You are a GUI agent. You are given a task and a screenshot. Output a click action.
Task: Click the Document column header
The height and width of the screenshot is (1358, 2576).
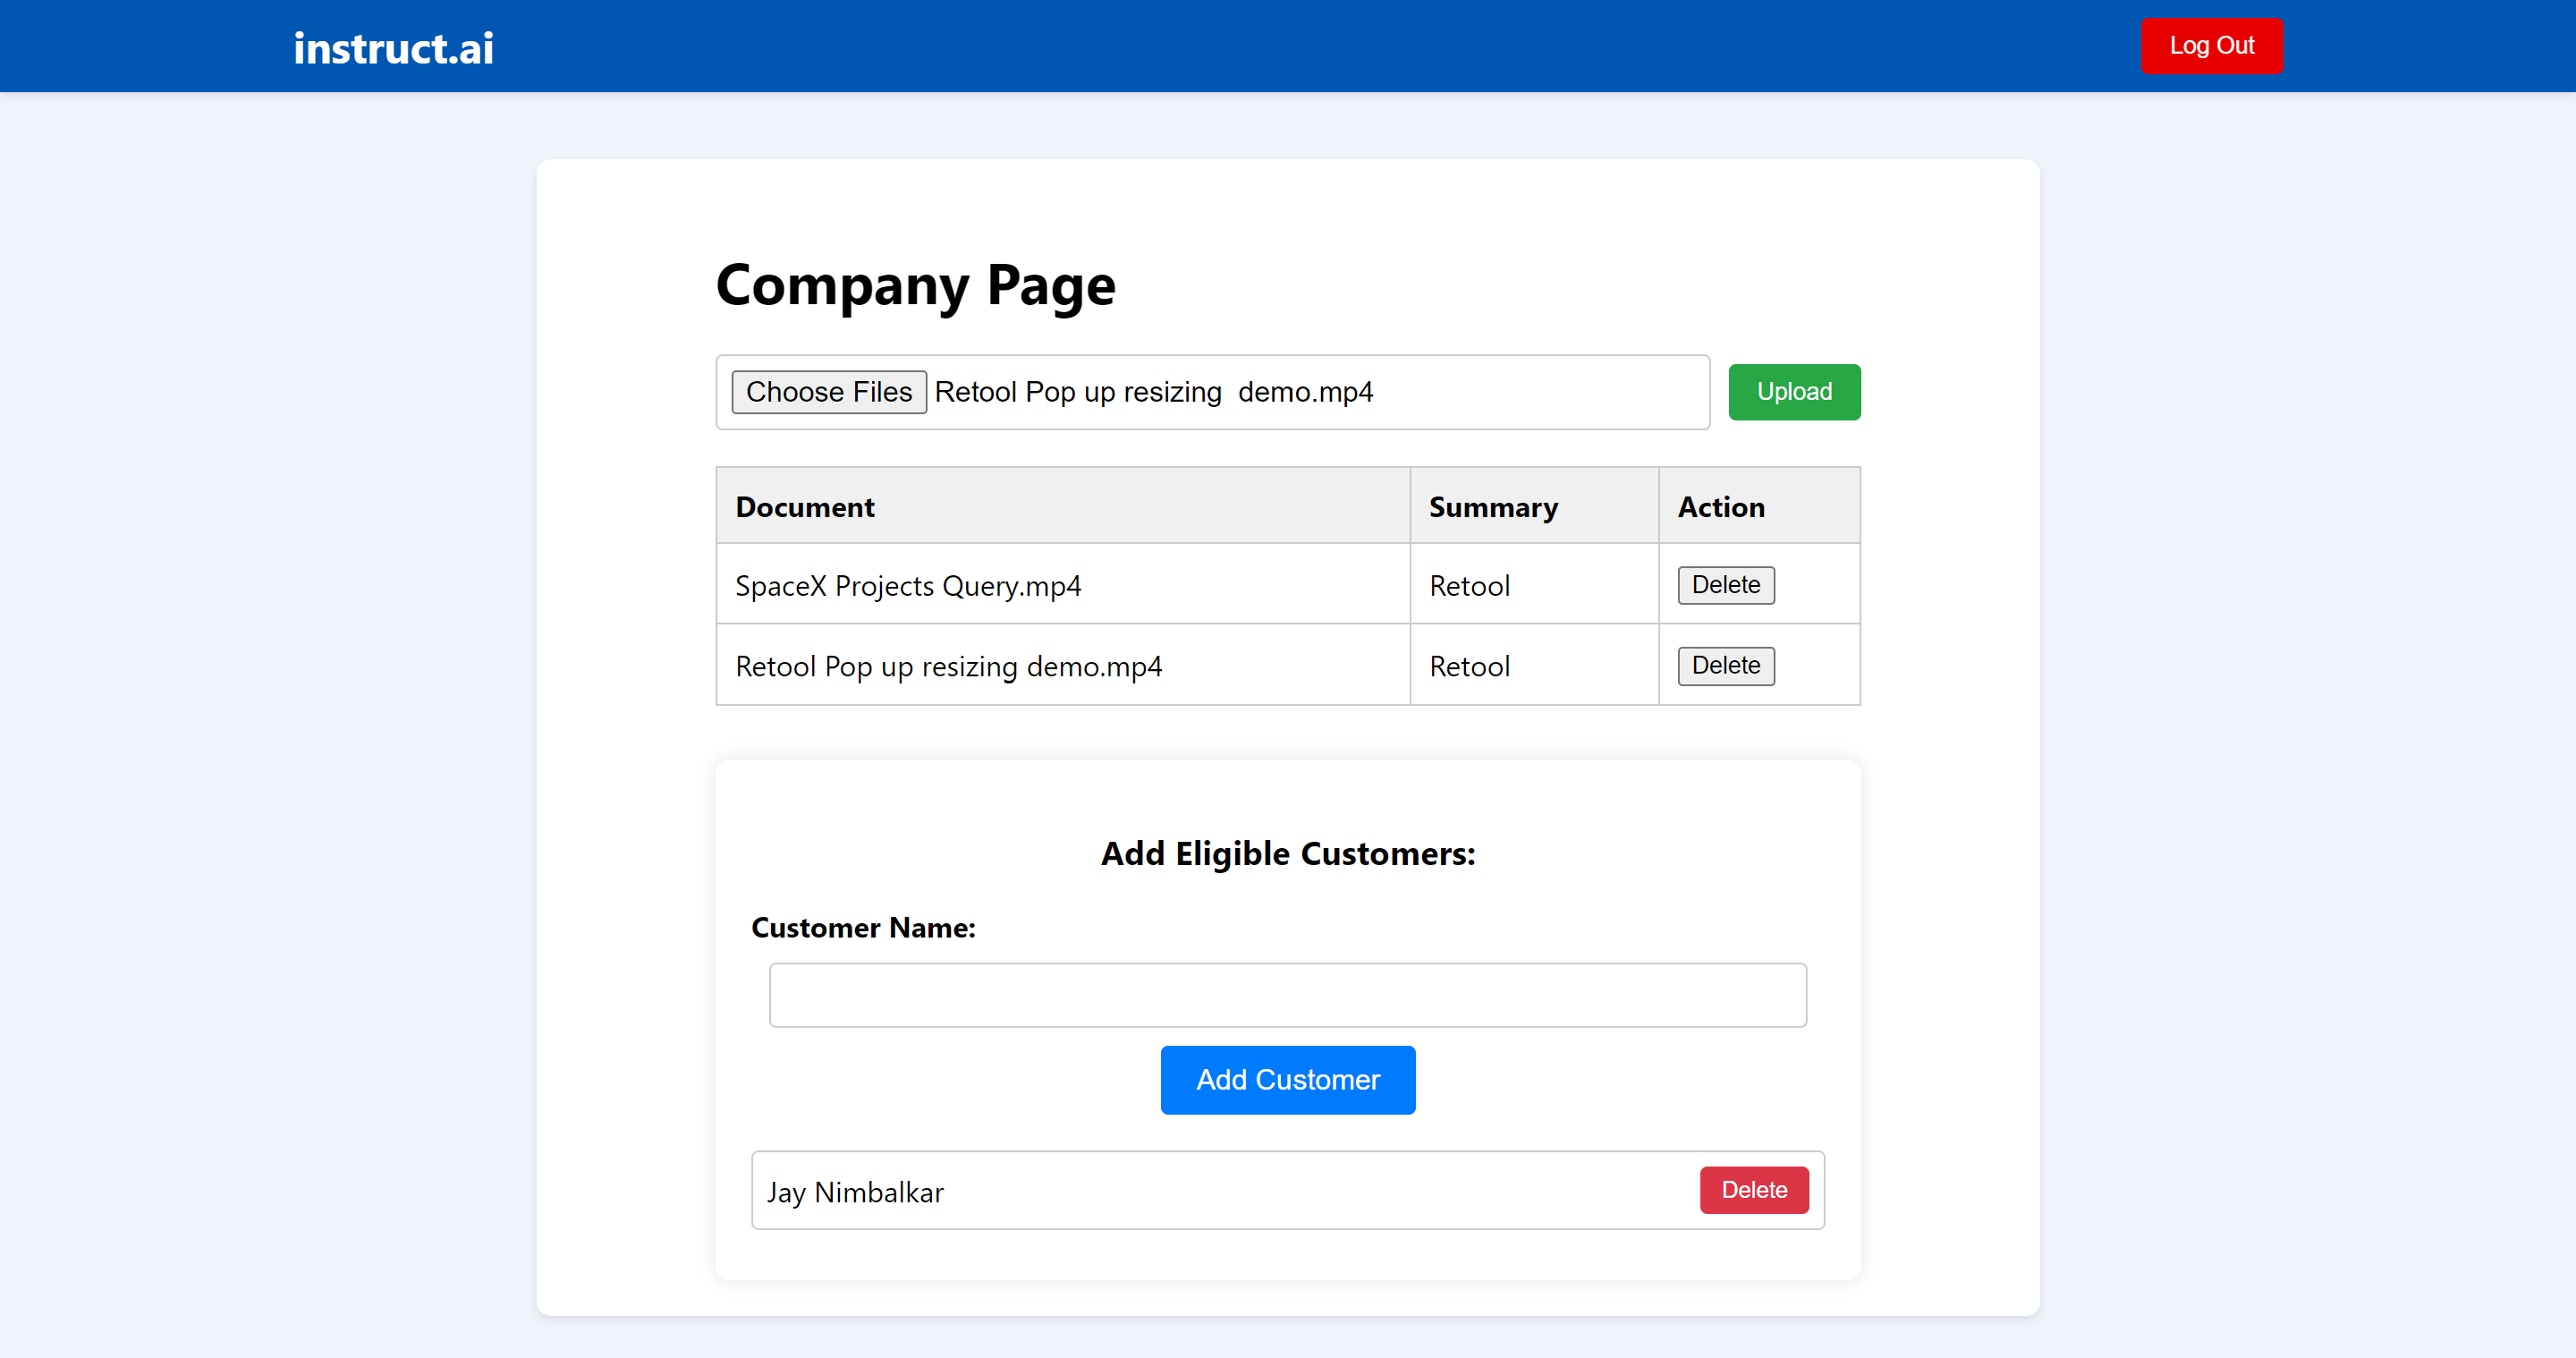point(805,507)
